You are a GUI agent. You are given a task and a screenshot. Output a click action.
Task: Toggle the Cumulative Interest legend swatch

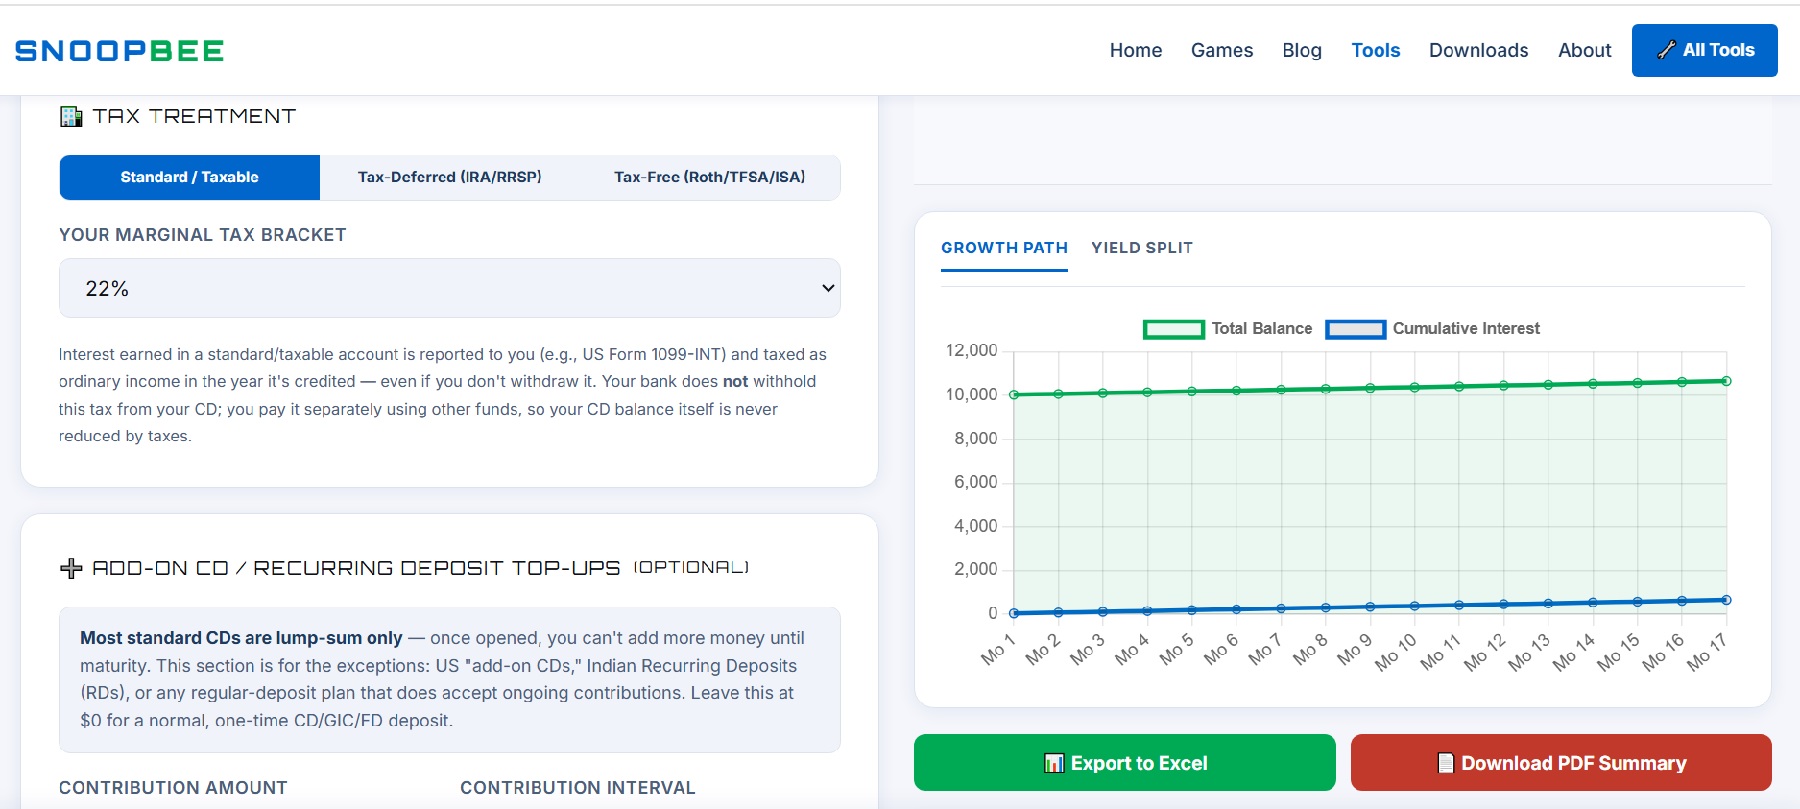tap(1355, 329)
